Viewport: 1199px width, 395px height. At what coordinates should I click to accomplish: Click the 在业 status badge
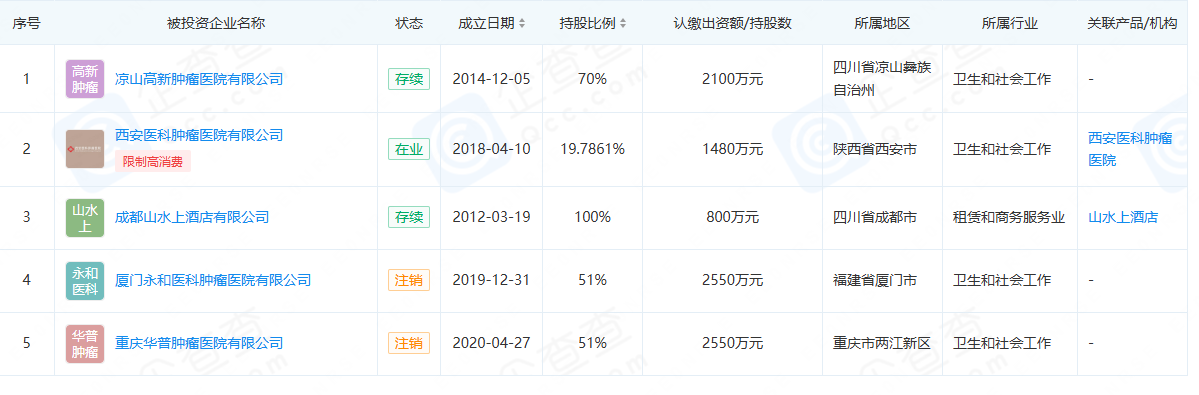click(x=409, y=149)
